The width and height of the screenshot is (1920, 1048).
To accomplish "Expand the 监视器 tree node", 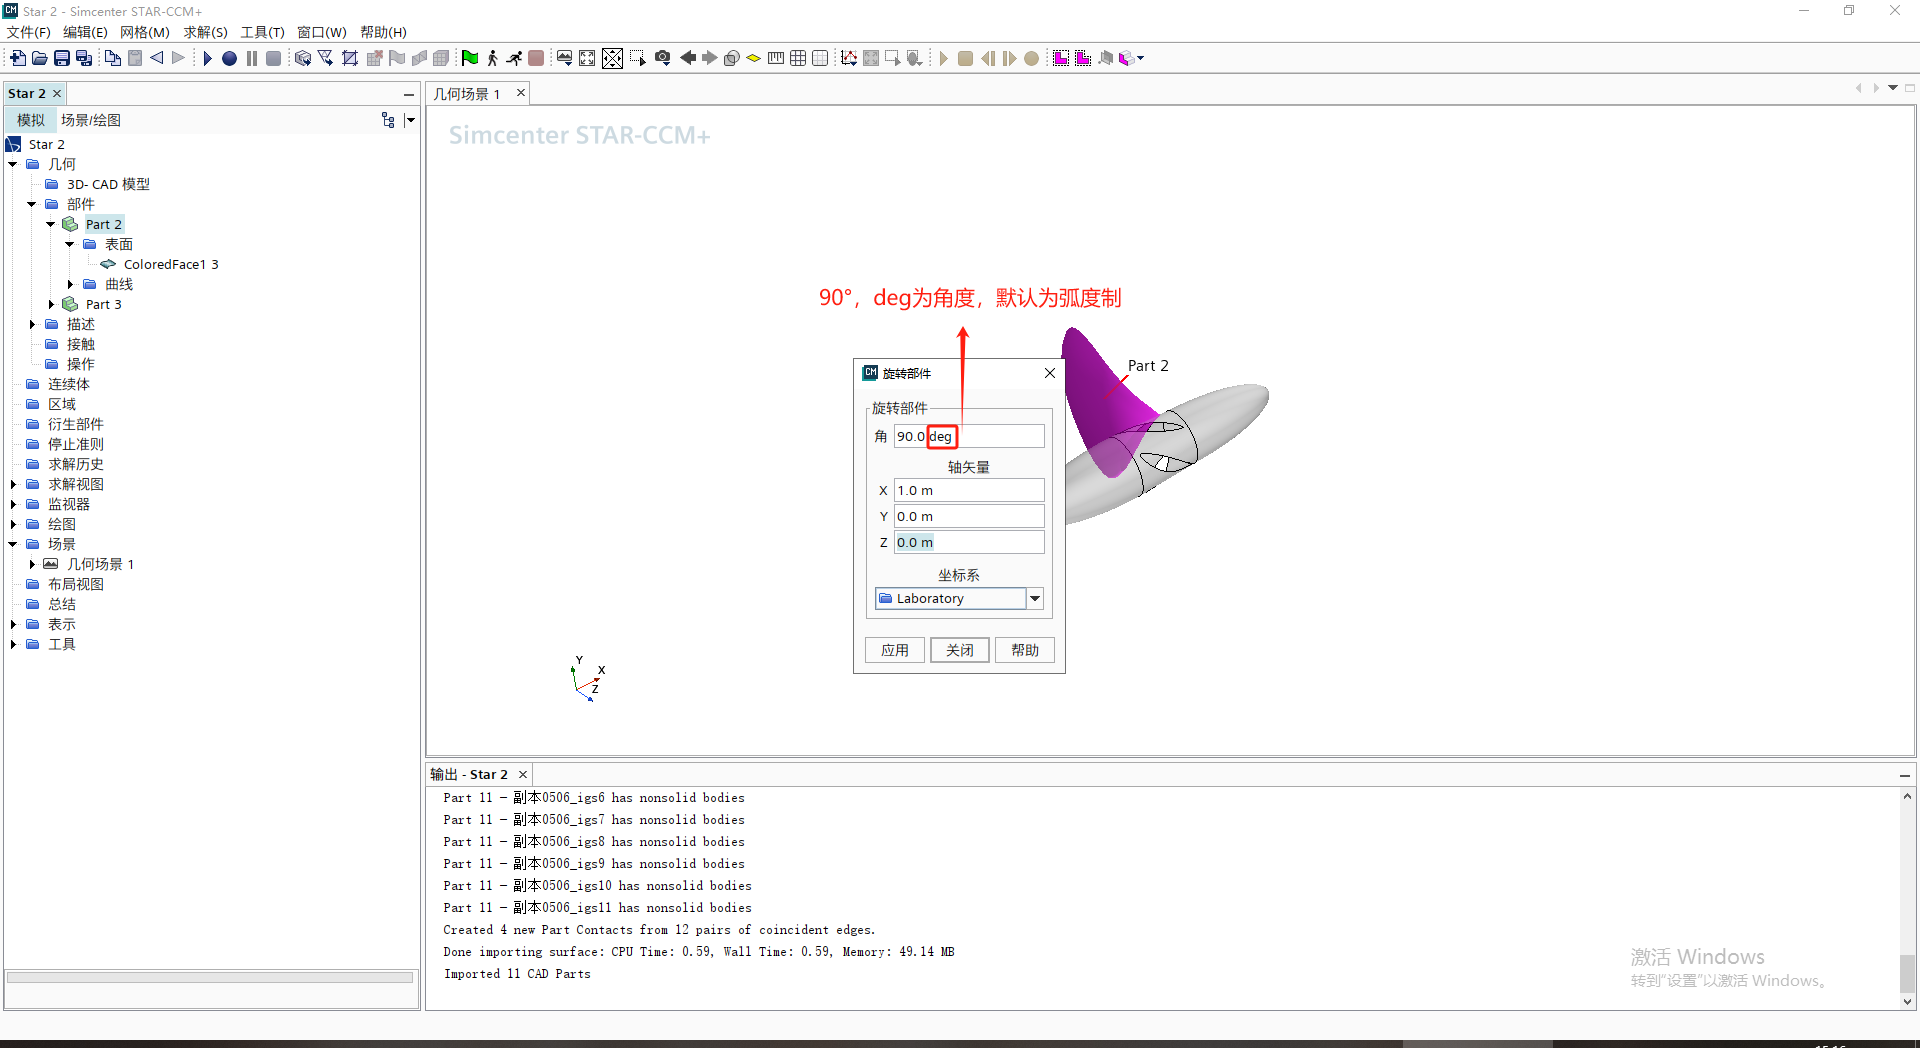I will pos(13,504).
